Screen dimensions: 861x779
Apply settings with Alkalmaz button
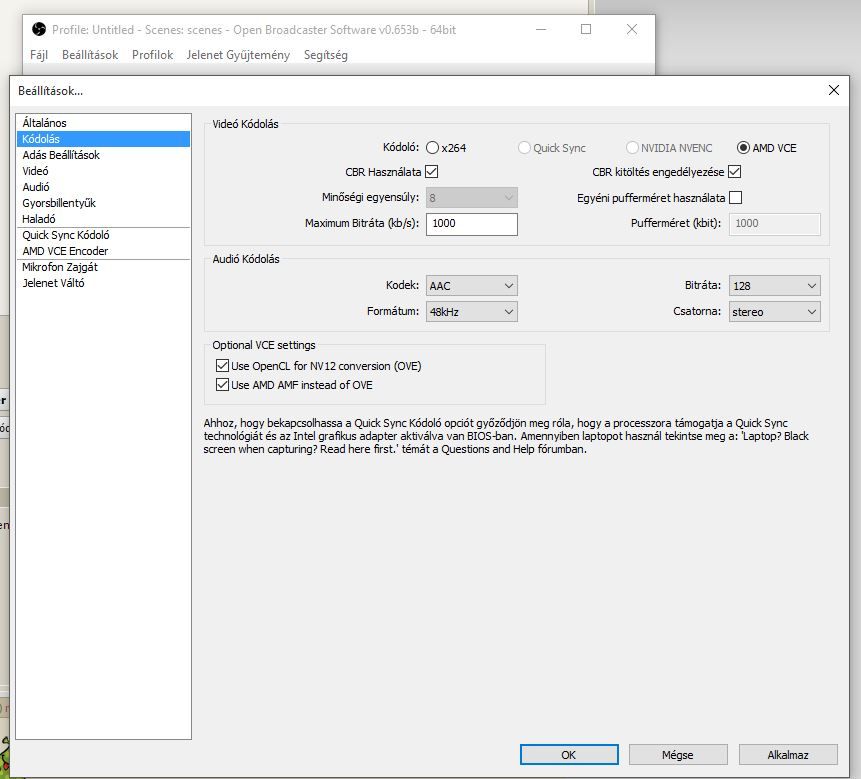click(788, 755)
